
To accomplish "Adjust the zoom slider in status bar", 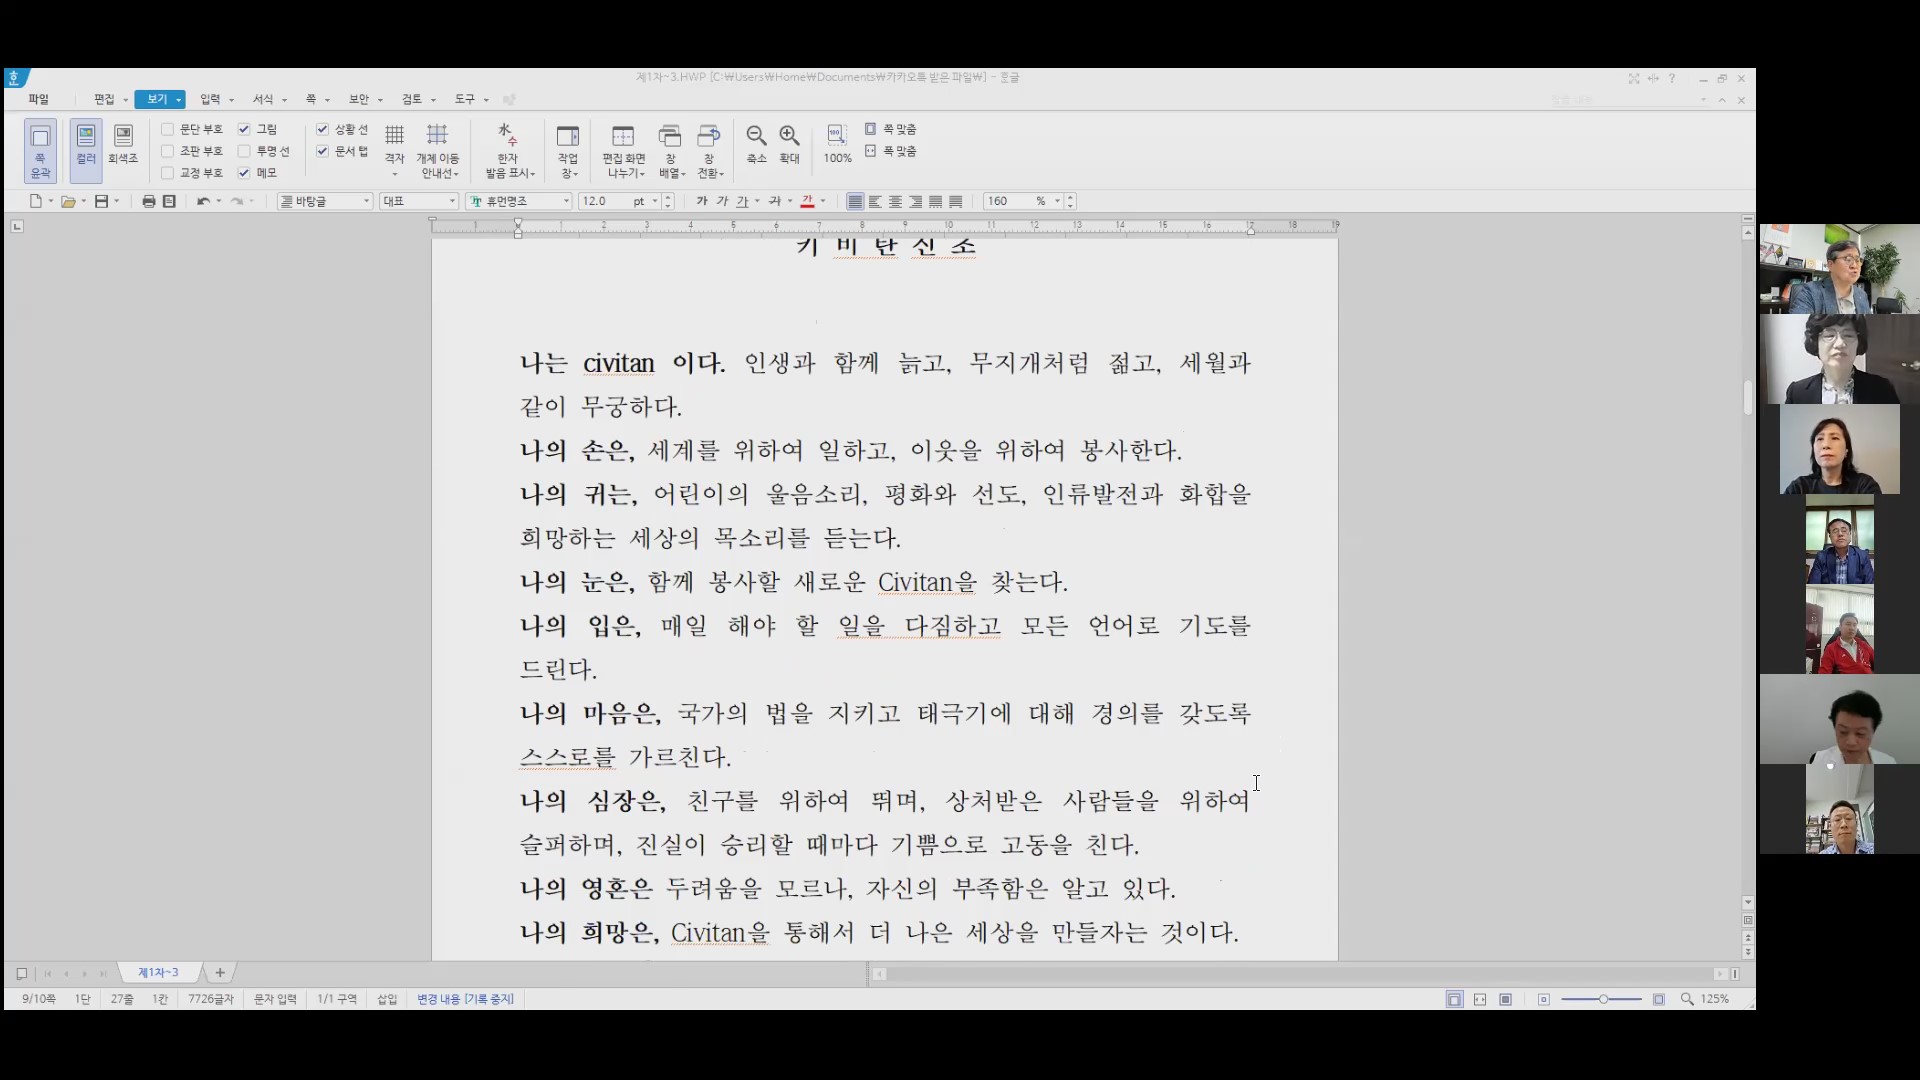I will click(1603, 999).
